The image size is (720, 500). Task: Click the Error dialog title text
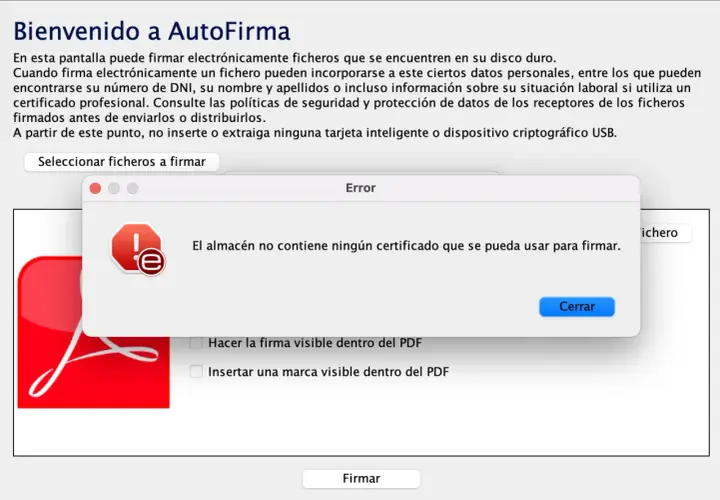coord(360,188)
